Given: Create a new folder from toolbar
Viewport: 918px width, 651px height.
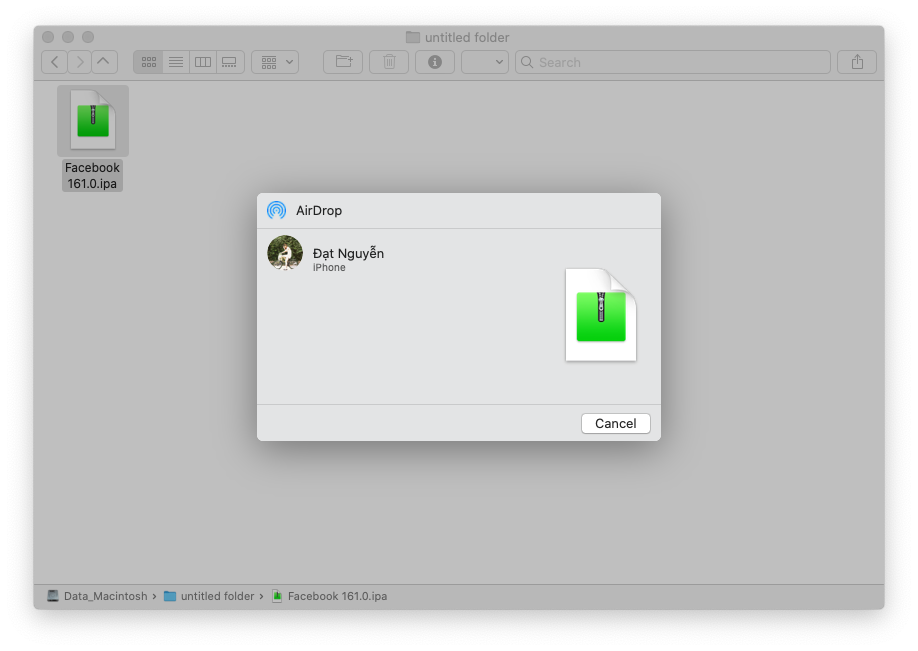Looking at the screenshot, I should (x=343, y=62).
